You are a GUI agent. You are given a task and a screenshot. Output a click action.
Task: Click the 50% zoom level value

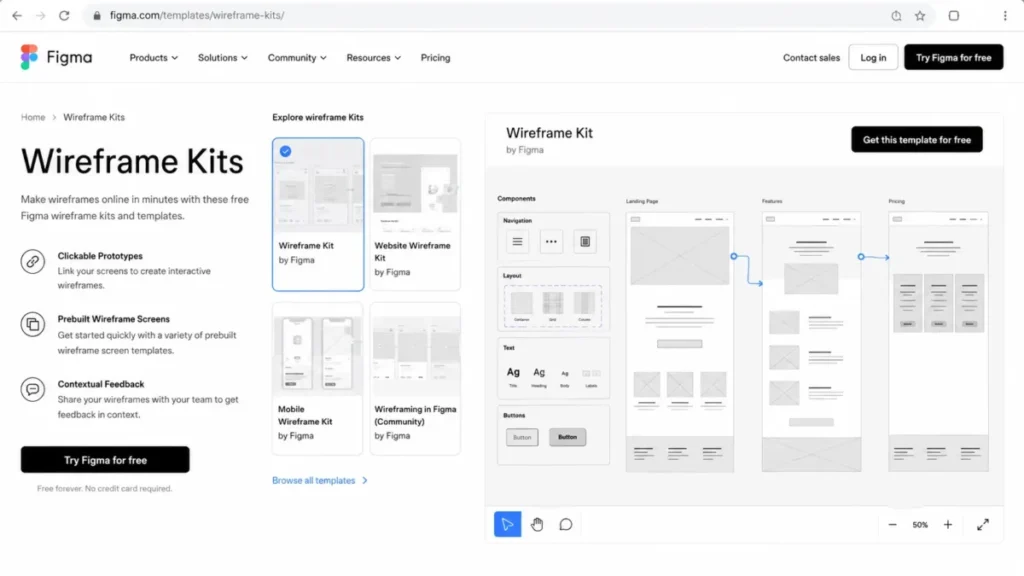pyautogui.click(x=920, y=524)
